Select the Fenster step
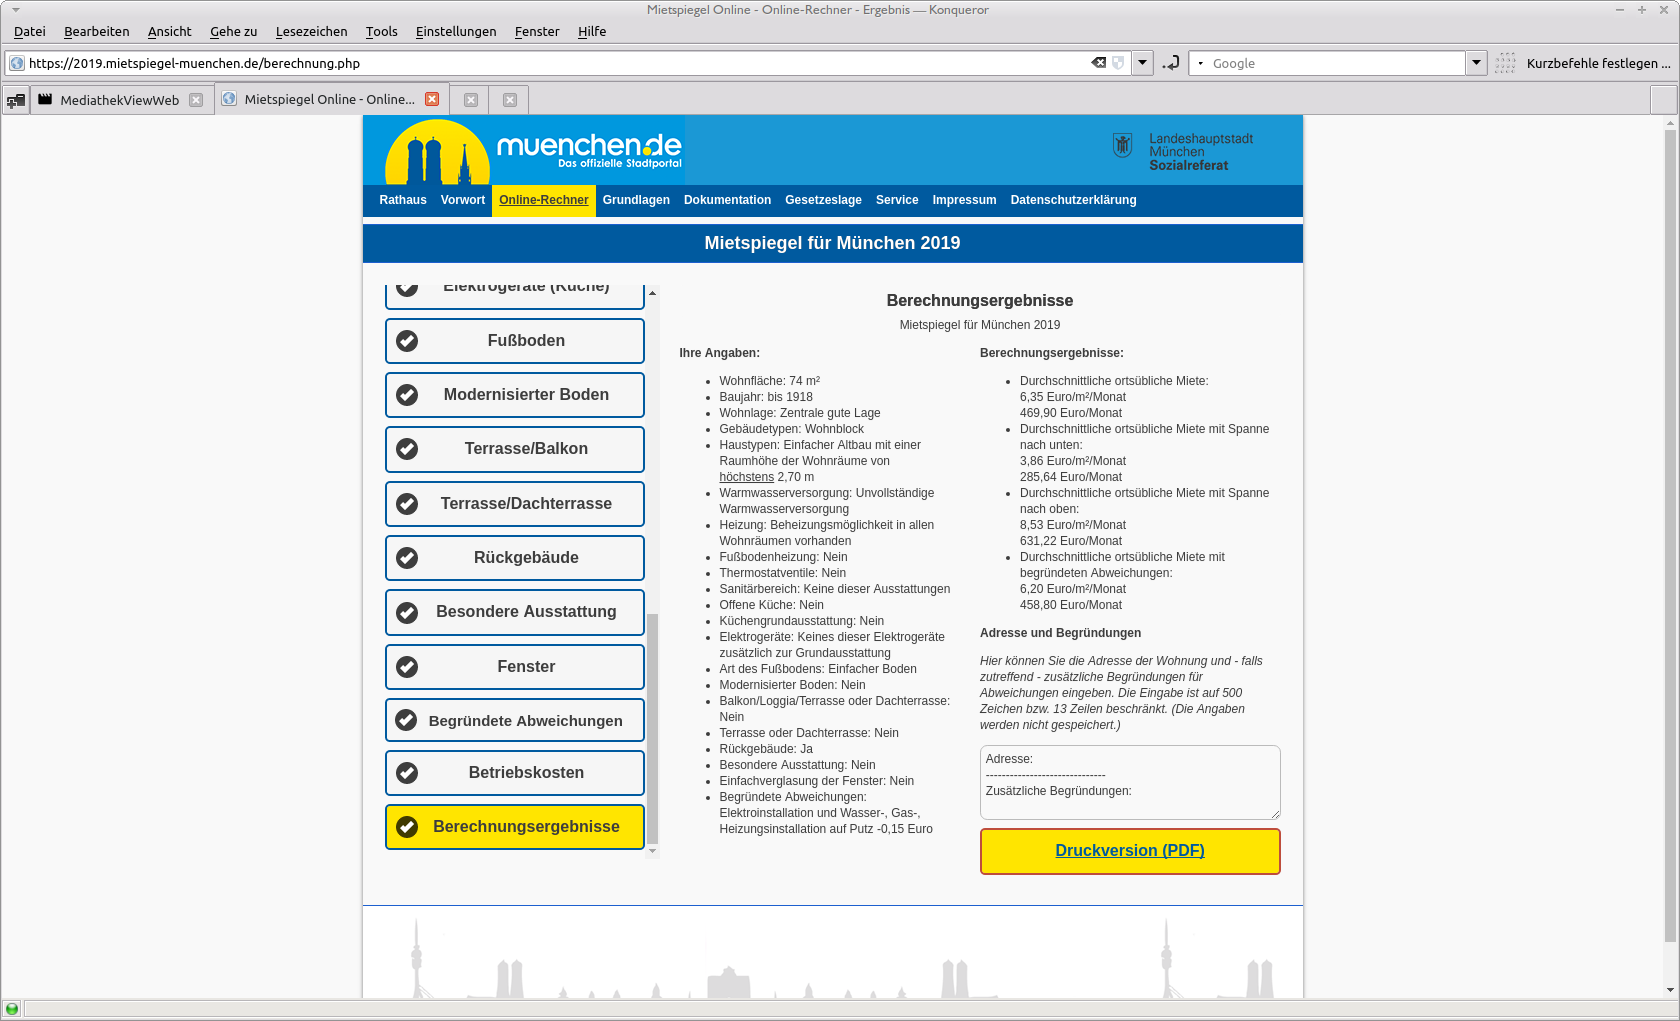The image size is (1680, 1021). click(x=515, y=667)
